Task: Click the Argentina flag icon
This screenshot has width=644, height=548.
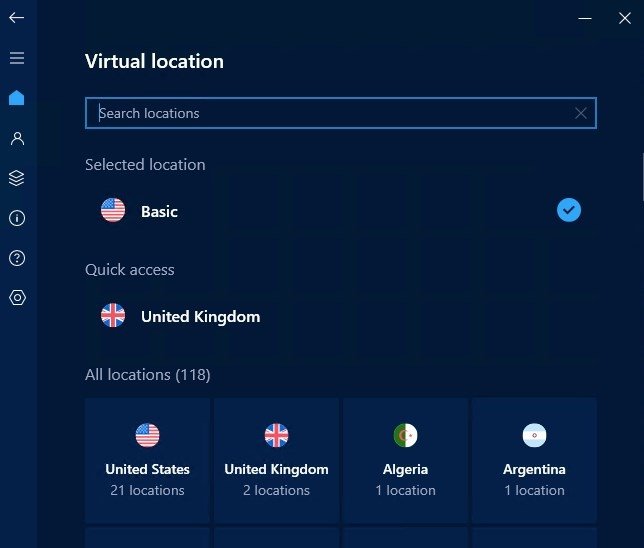Action: [x=534, y=435]
